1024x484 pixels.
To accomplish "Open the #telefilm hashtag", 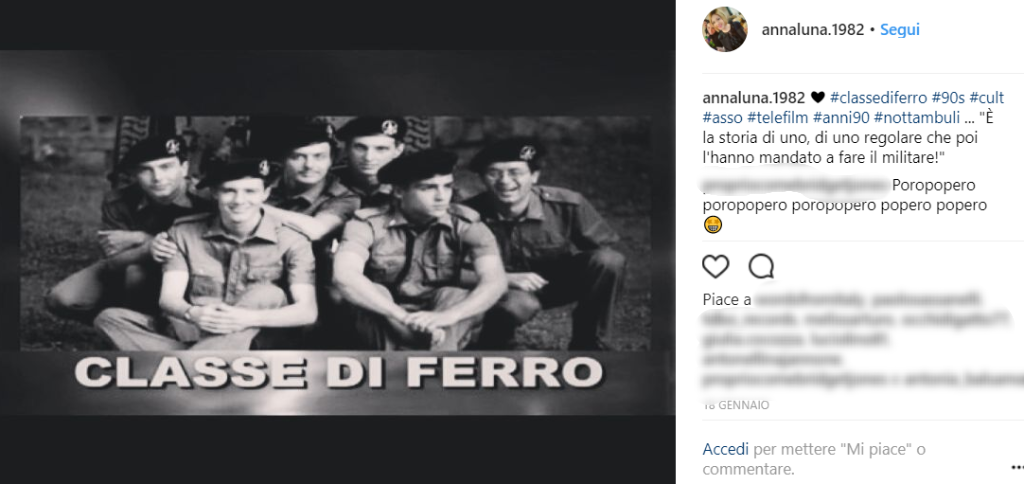I will (775, 118).
